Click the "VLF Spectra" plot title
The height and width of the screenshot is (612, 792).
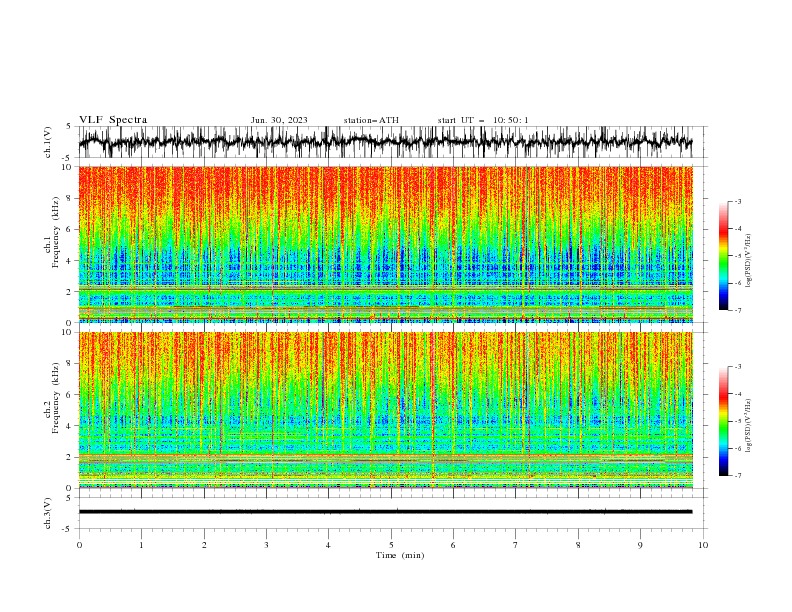(x=113, y=120)
